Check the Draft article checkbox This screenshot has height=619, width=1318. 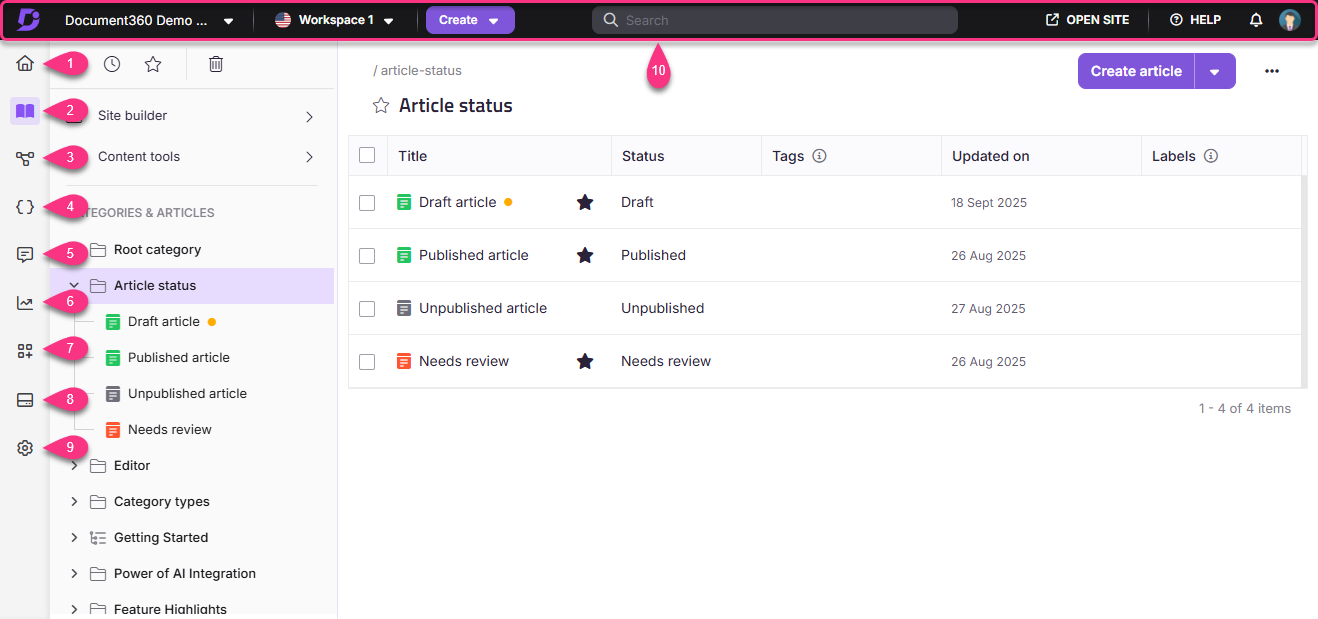click(367, 202)
